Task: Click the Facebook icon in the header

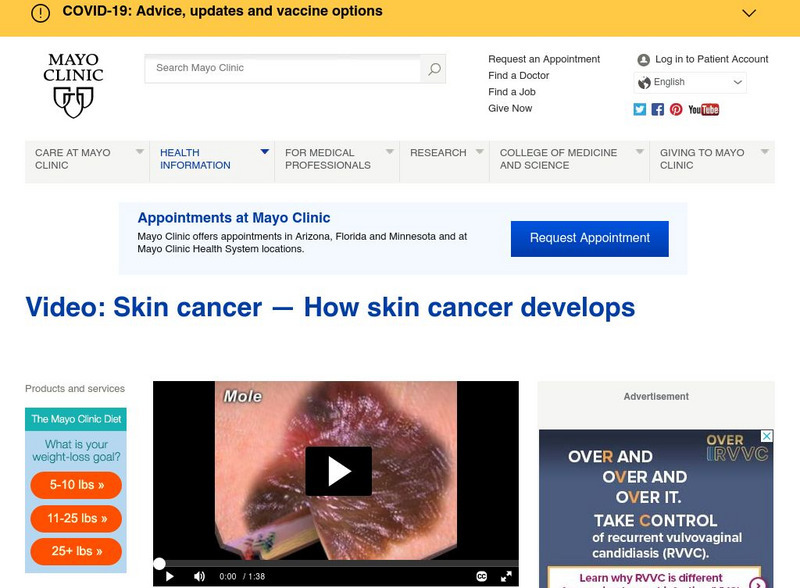Action: tap(658, 110)
